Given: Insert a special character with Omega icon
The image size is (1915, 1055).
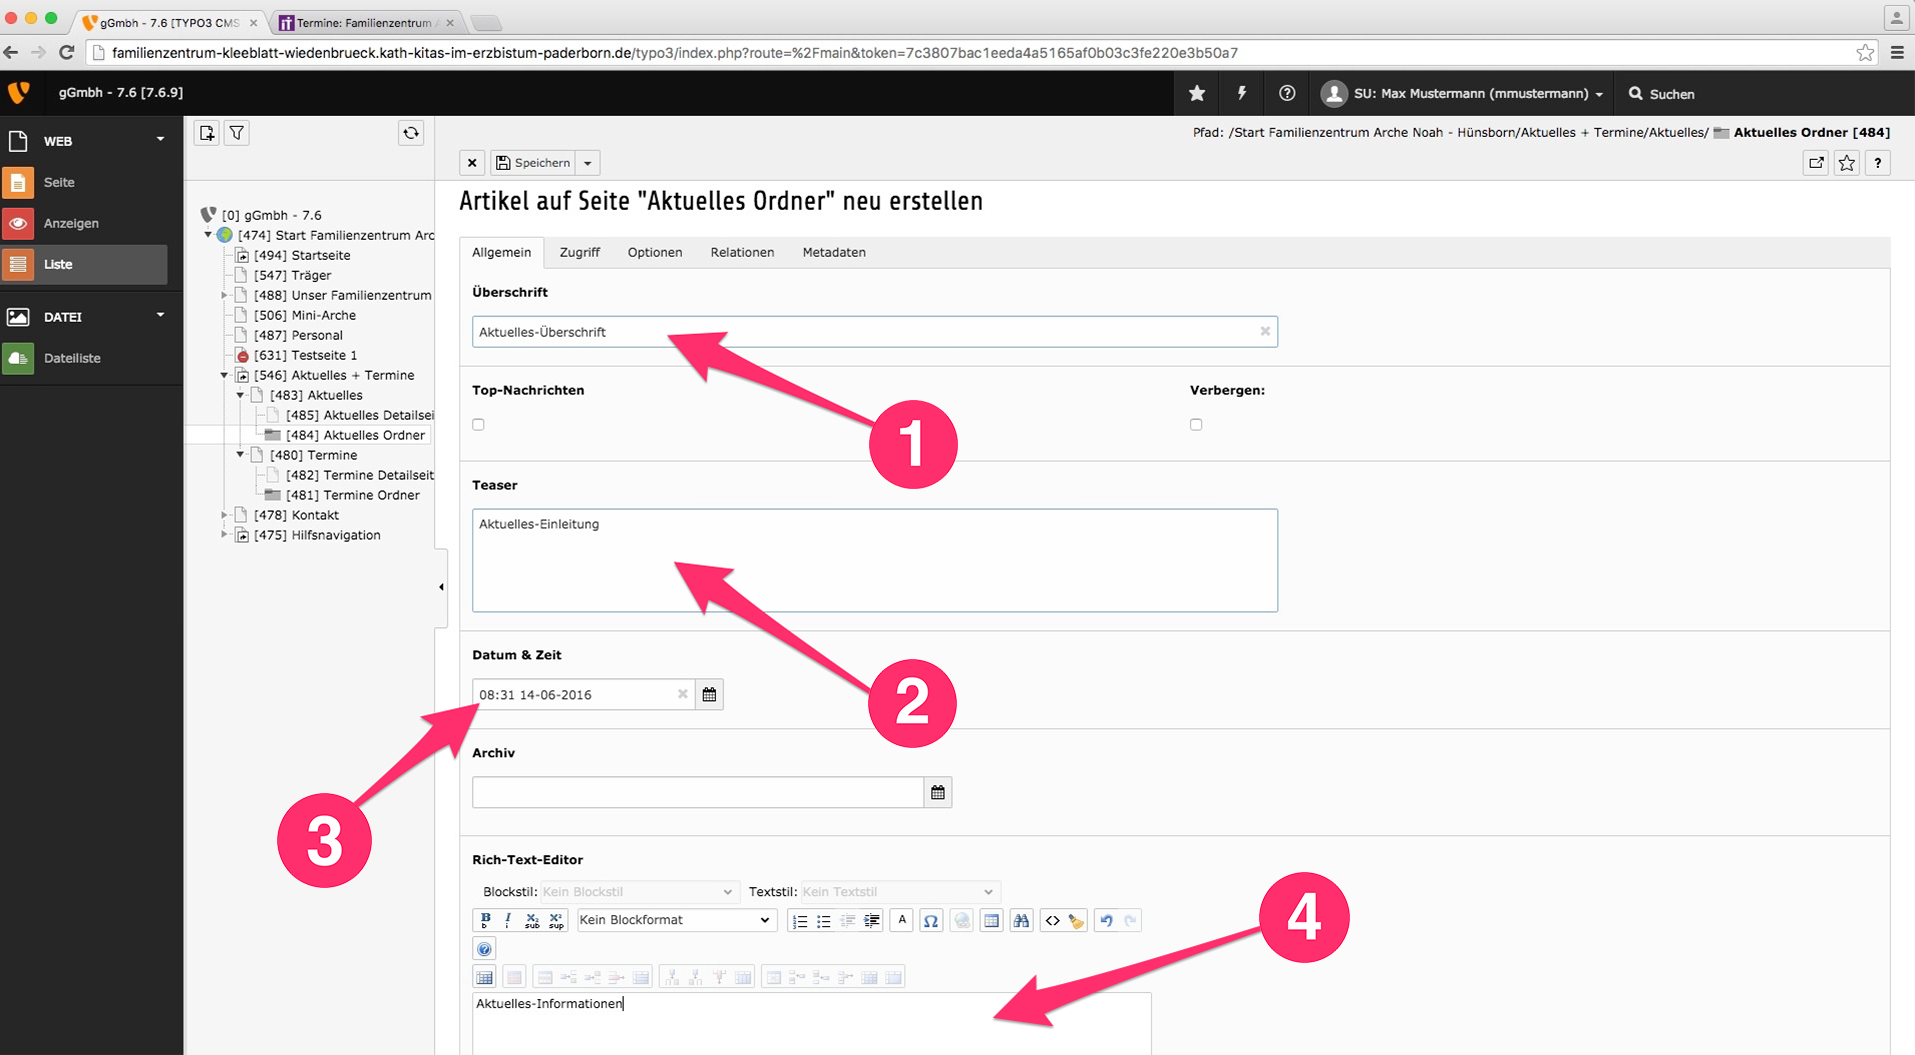Looking at the screenshot, I should (931, 921).
